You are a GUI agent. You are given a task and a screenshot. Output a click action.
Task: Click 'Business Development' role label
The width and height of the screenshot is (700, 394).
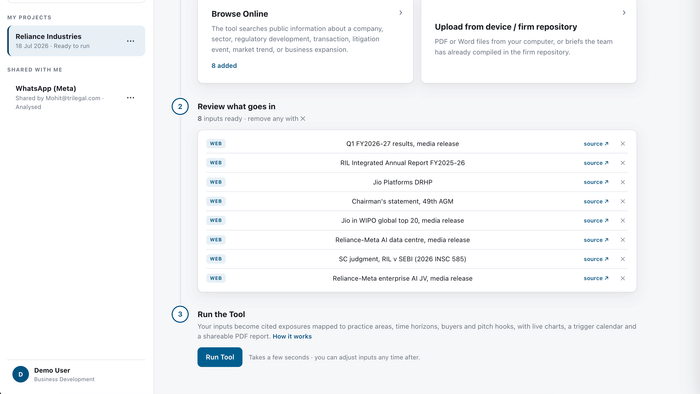point(64,379)
